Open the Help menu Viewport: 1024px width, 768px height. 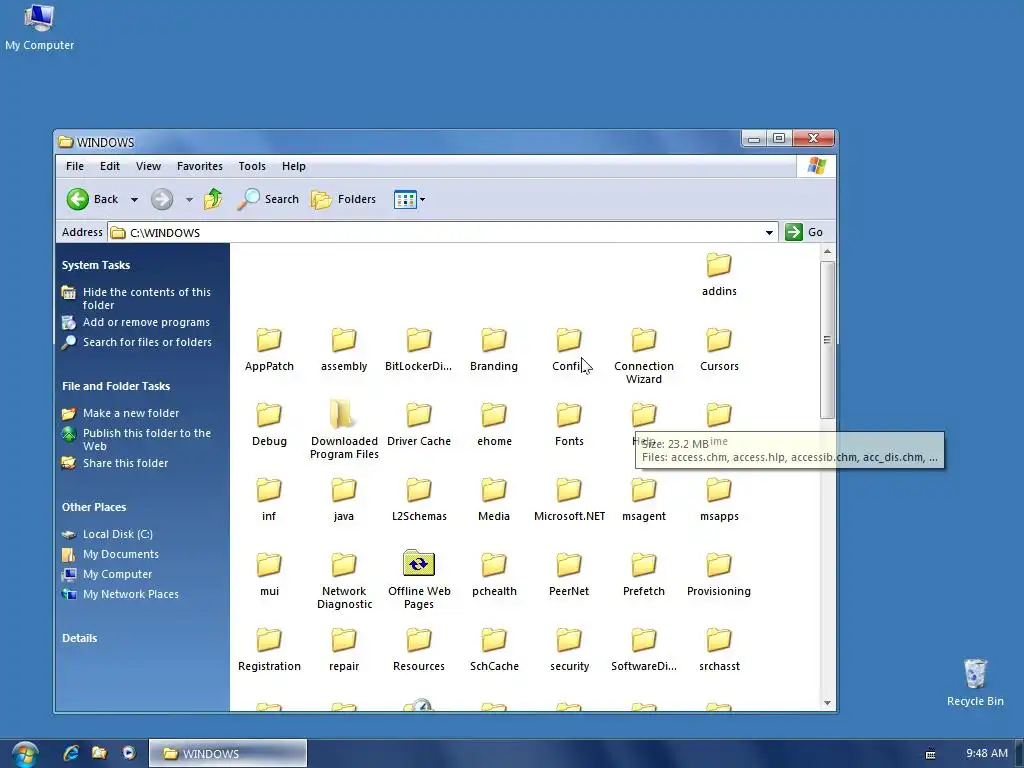pyautogui.click(x=294, y=166)
